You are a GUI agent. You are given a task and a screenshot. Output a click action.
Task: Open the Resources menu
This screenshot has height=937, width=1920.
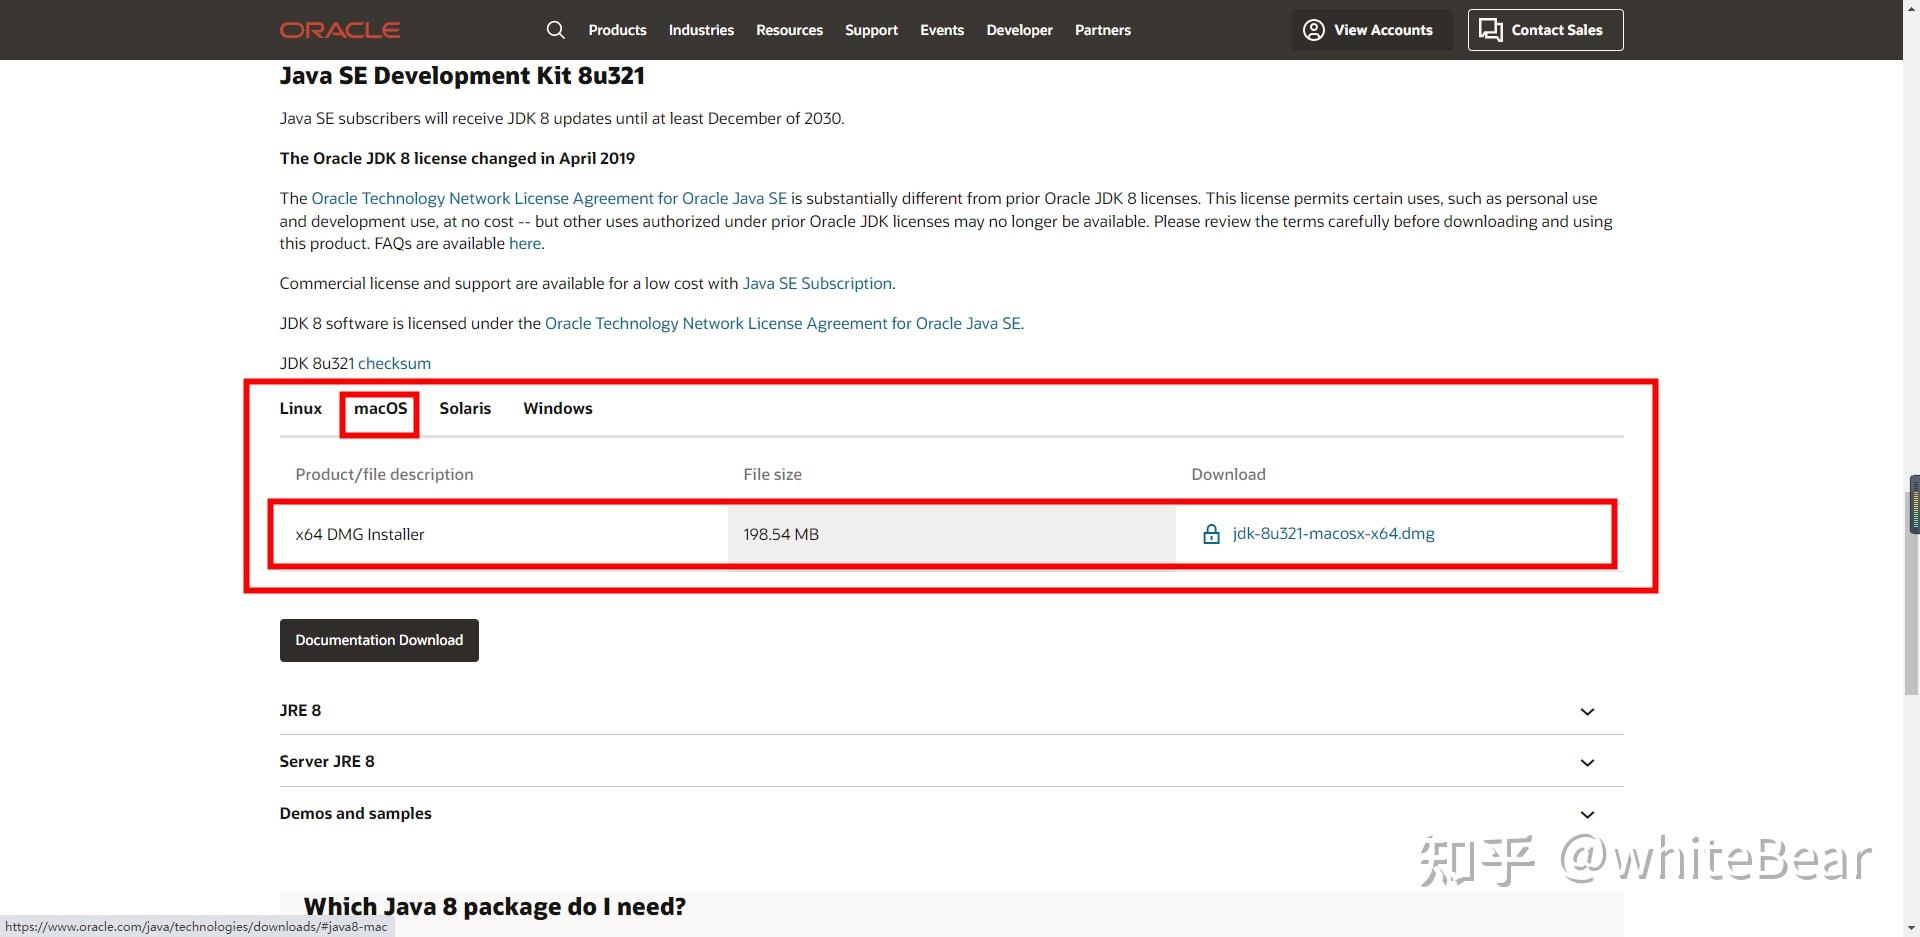click(x=789, y=30)
